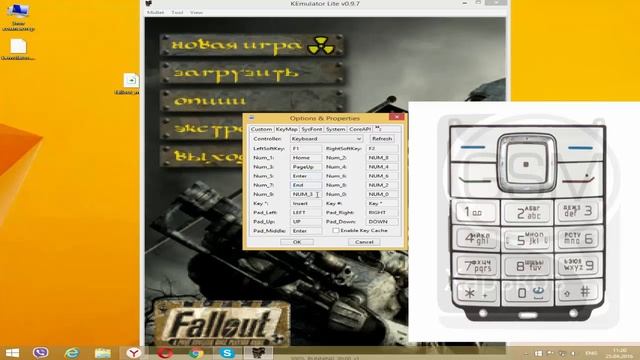Screen dimensions: 640x360
Task: Close the Options & Properties dialog
Action: click(396, 117)
